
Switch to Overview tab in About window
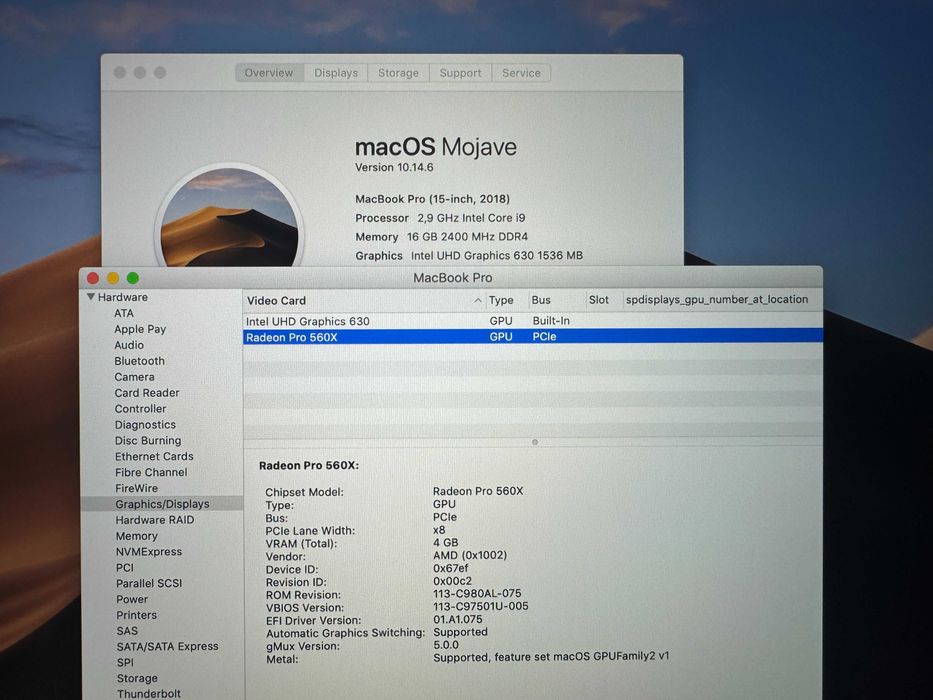[269, 73]
